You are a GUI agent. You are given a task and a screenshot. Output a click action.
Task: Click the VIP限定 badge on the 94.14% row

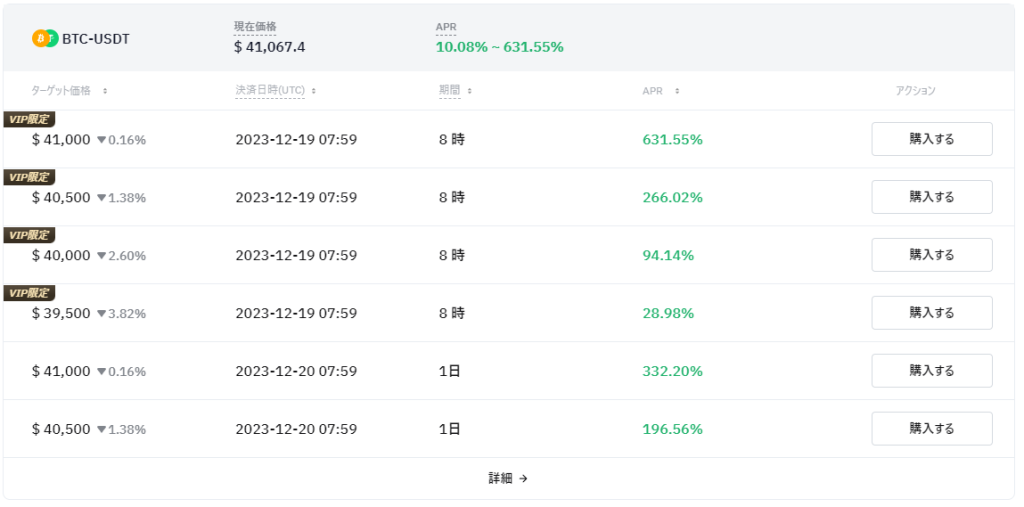pyautogui.click(x=29, y=235)
